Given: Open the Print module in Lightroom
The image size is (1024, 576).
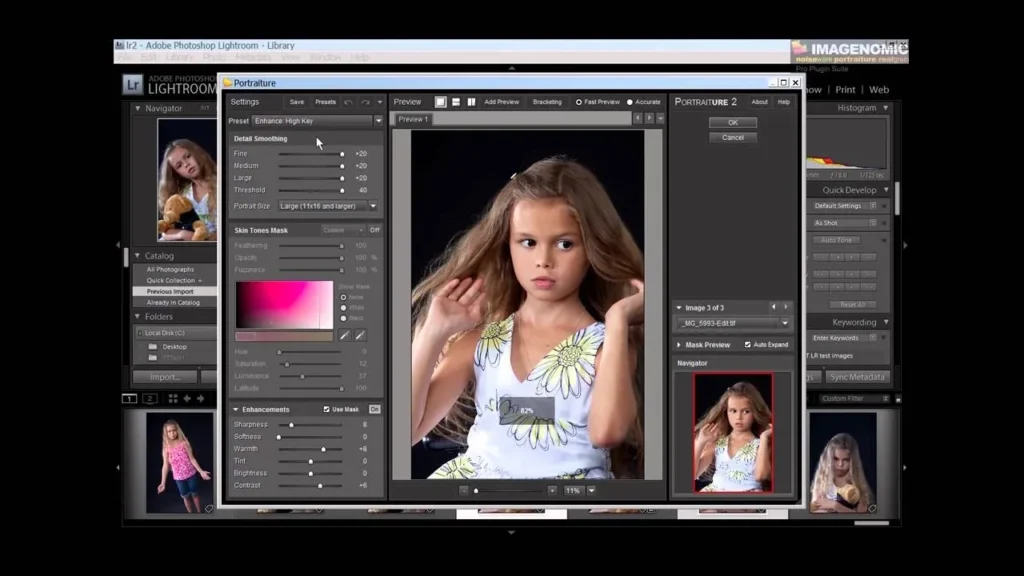Looking at the screenshot, I should 845,89.
